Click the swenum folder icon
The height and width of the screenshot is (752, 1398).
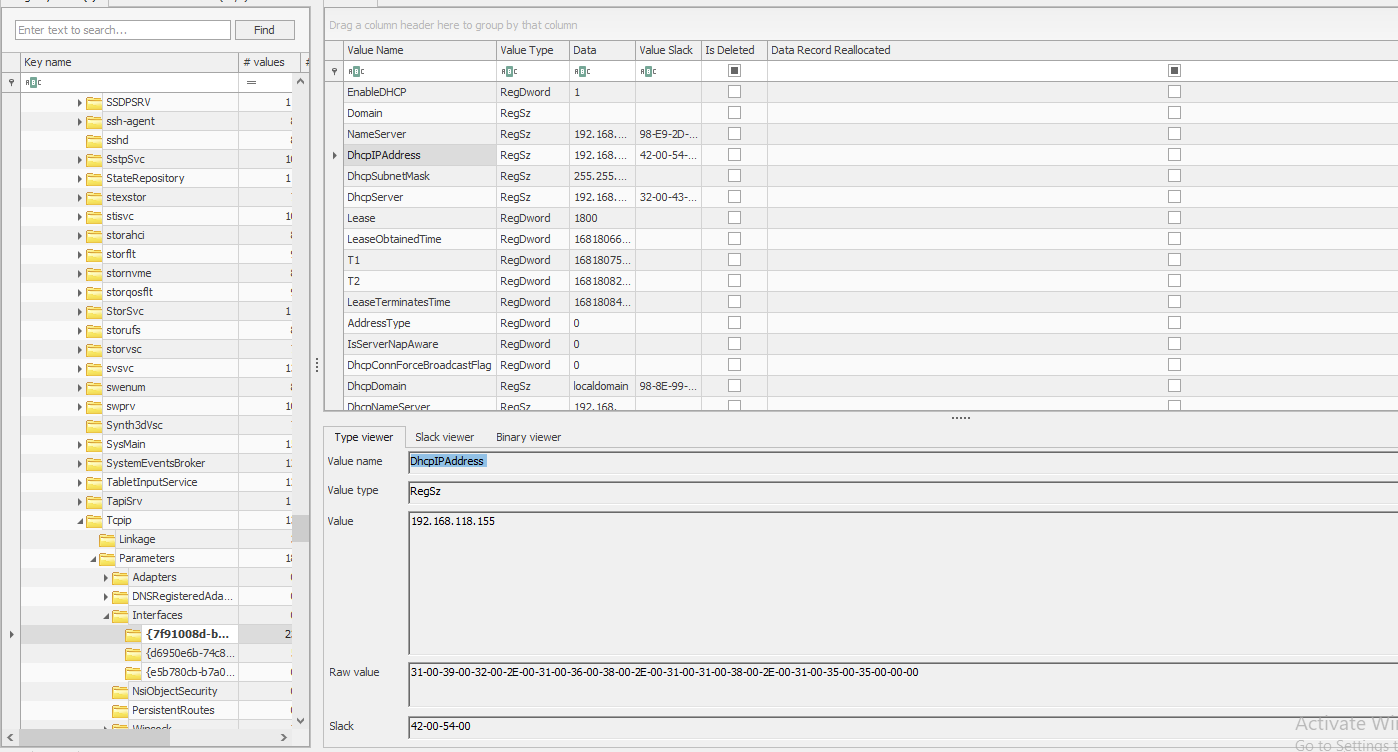pyautogui.click(x=94, y=388)
